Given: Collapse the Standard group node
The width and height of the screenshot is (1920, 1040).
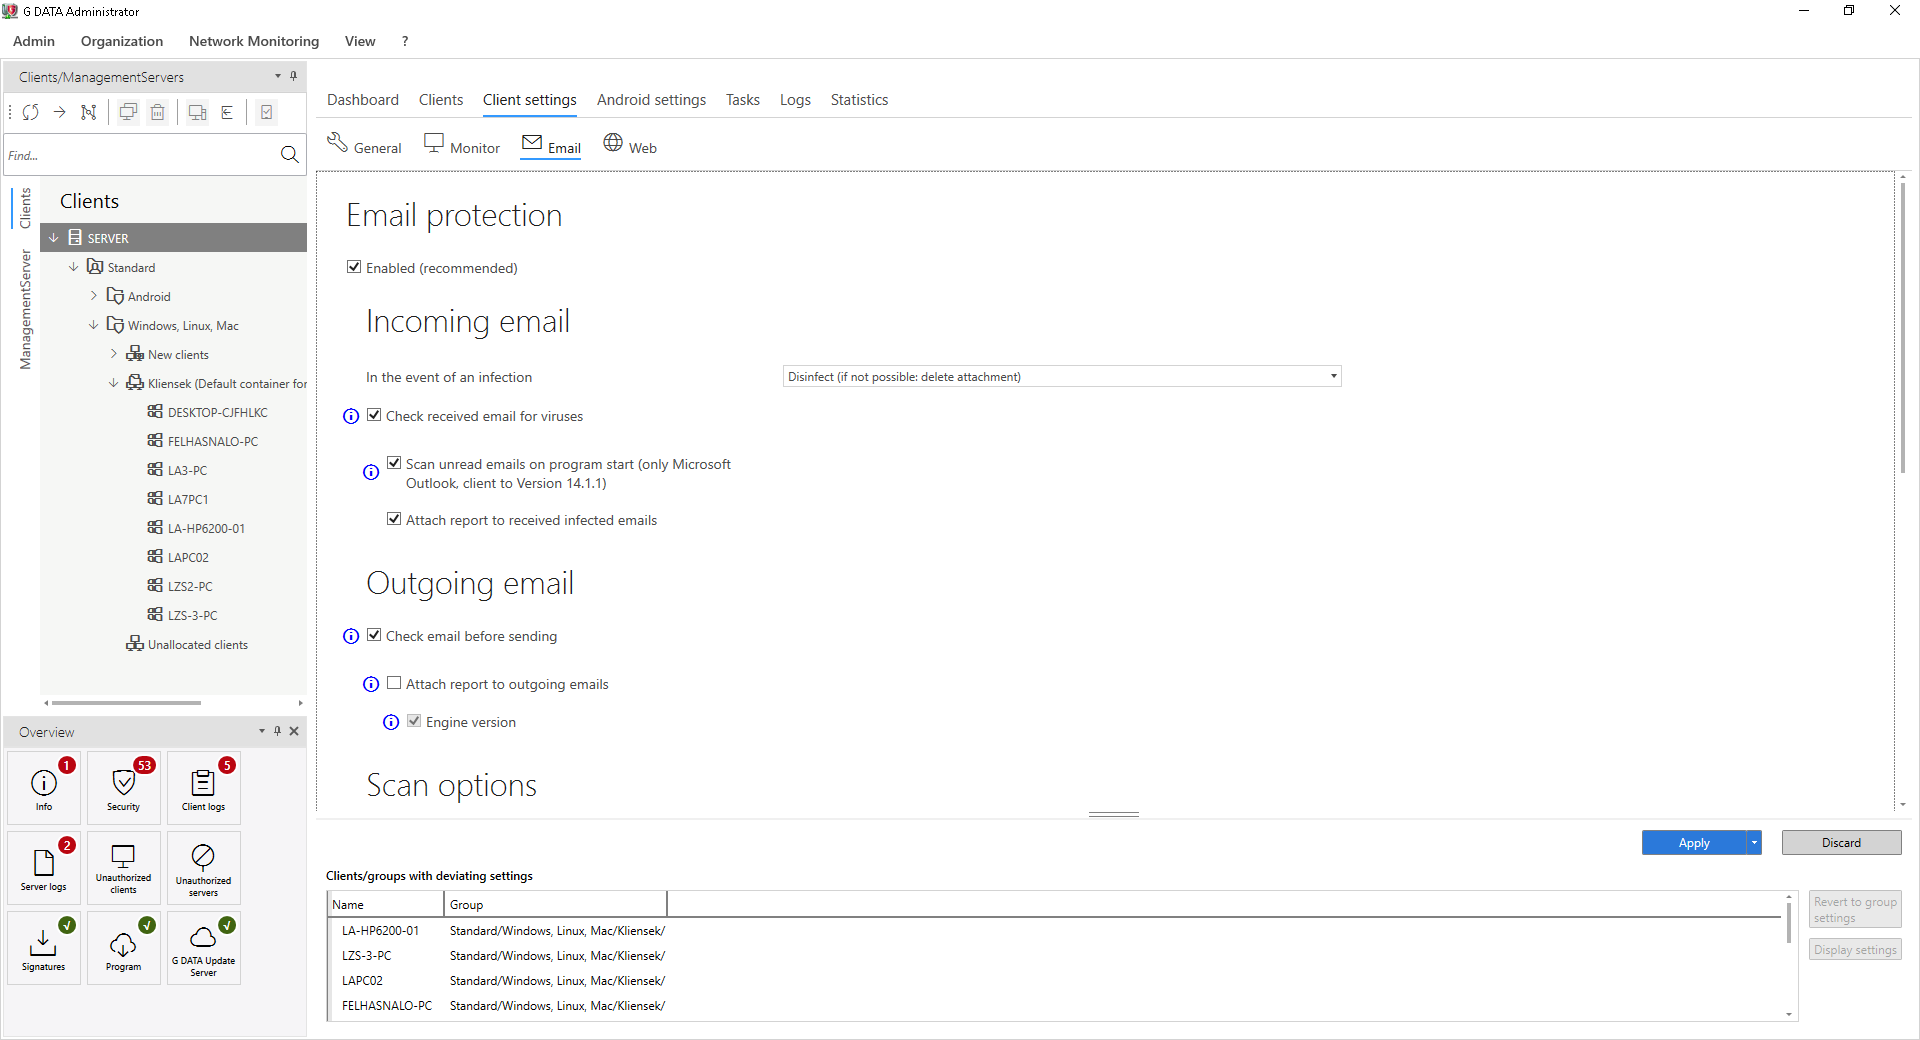Looking at the screenshot, I should [x=74, y=267].
